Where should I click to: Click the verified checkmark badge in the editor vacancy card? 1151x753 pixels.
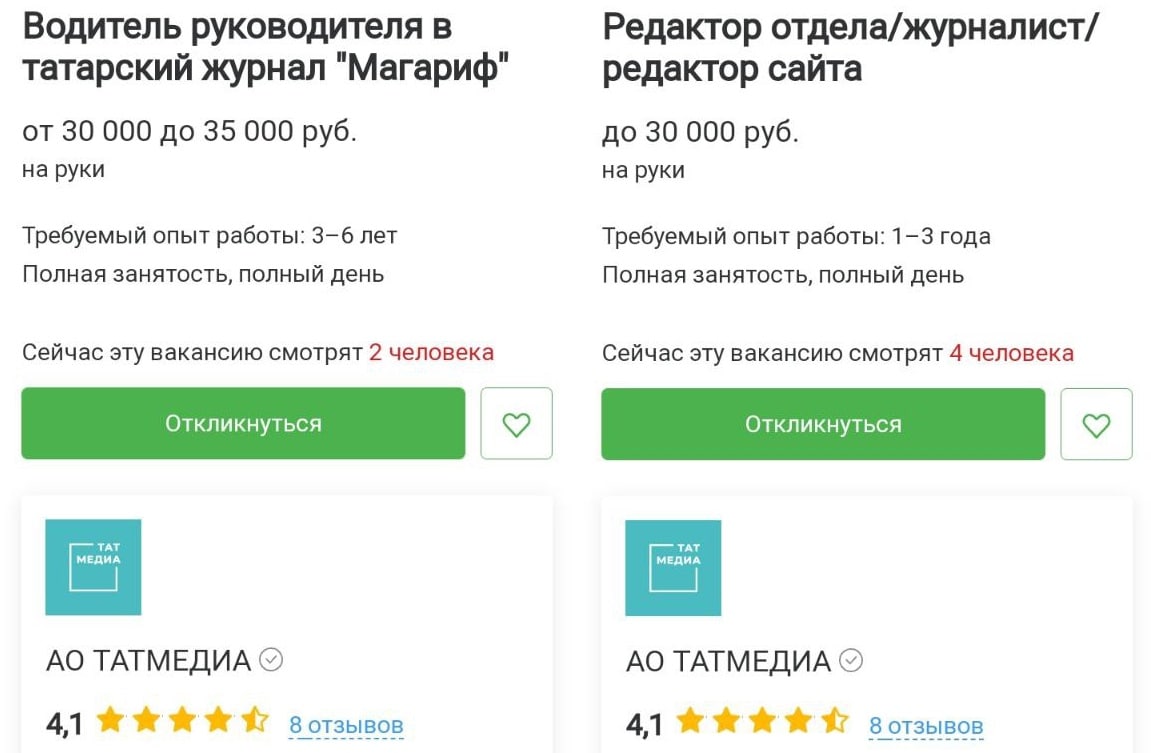[851, 660]
